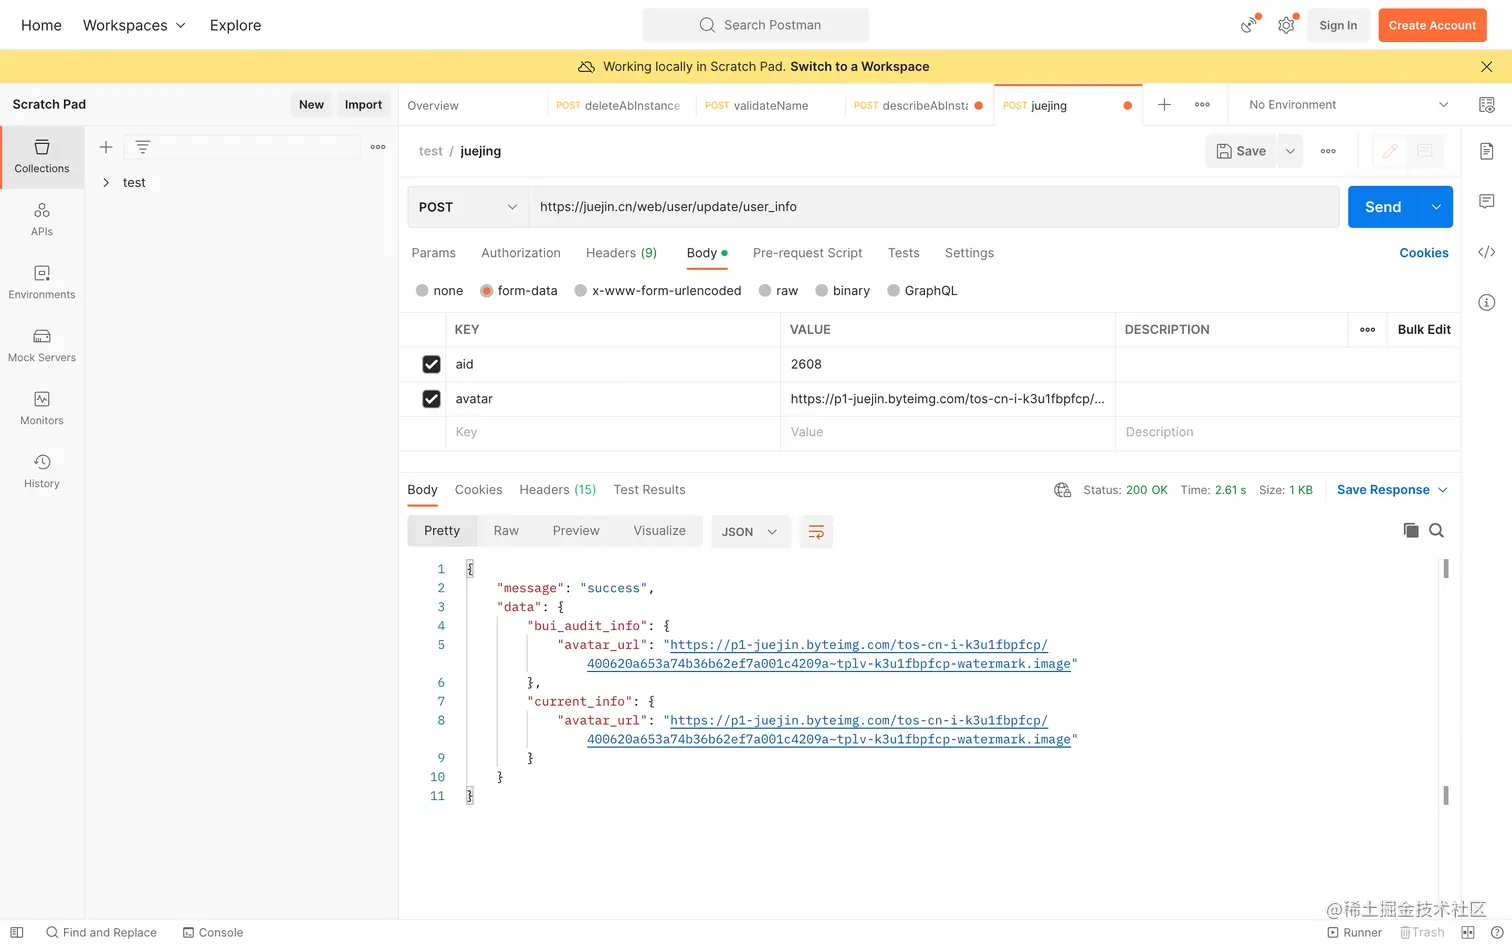Switch to the Headers (9) request tab
The height and width of the screenshot is (945, 1512).
621,253
